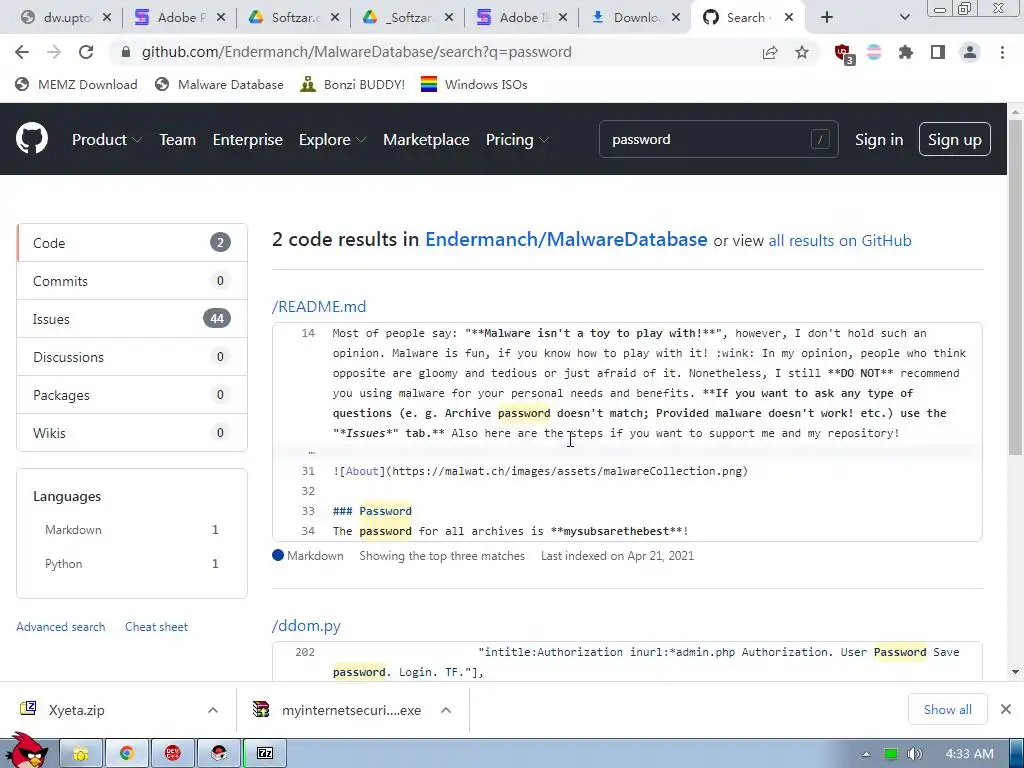Click the browser address bar URL
The height and width of the screenshot is (768, 1024).
(x=357, y=52)
